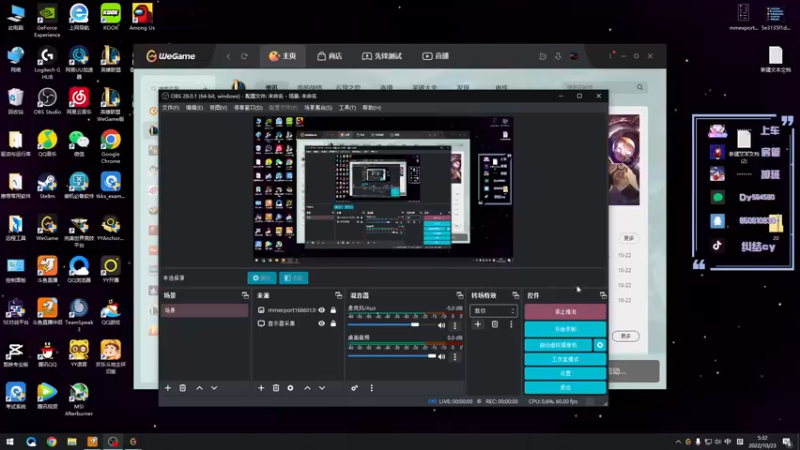Open virtual camera settings gear button
This screenshot has height=450, width=800.
point(600,345)
